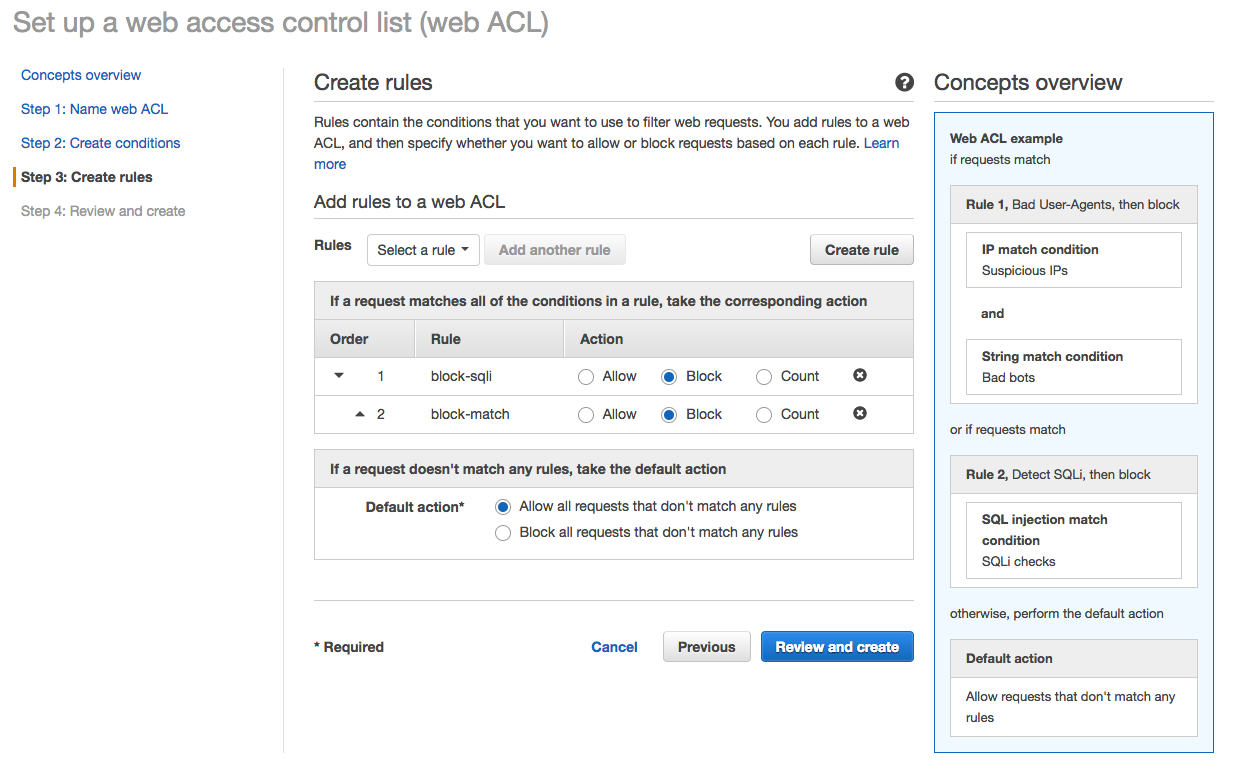
Task: Open the help tooltip for Create rules
Action: click(x=905, y=83)
